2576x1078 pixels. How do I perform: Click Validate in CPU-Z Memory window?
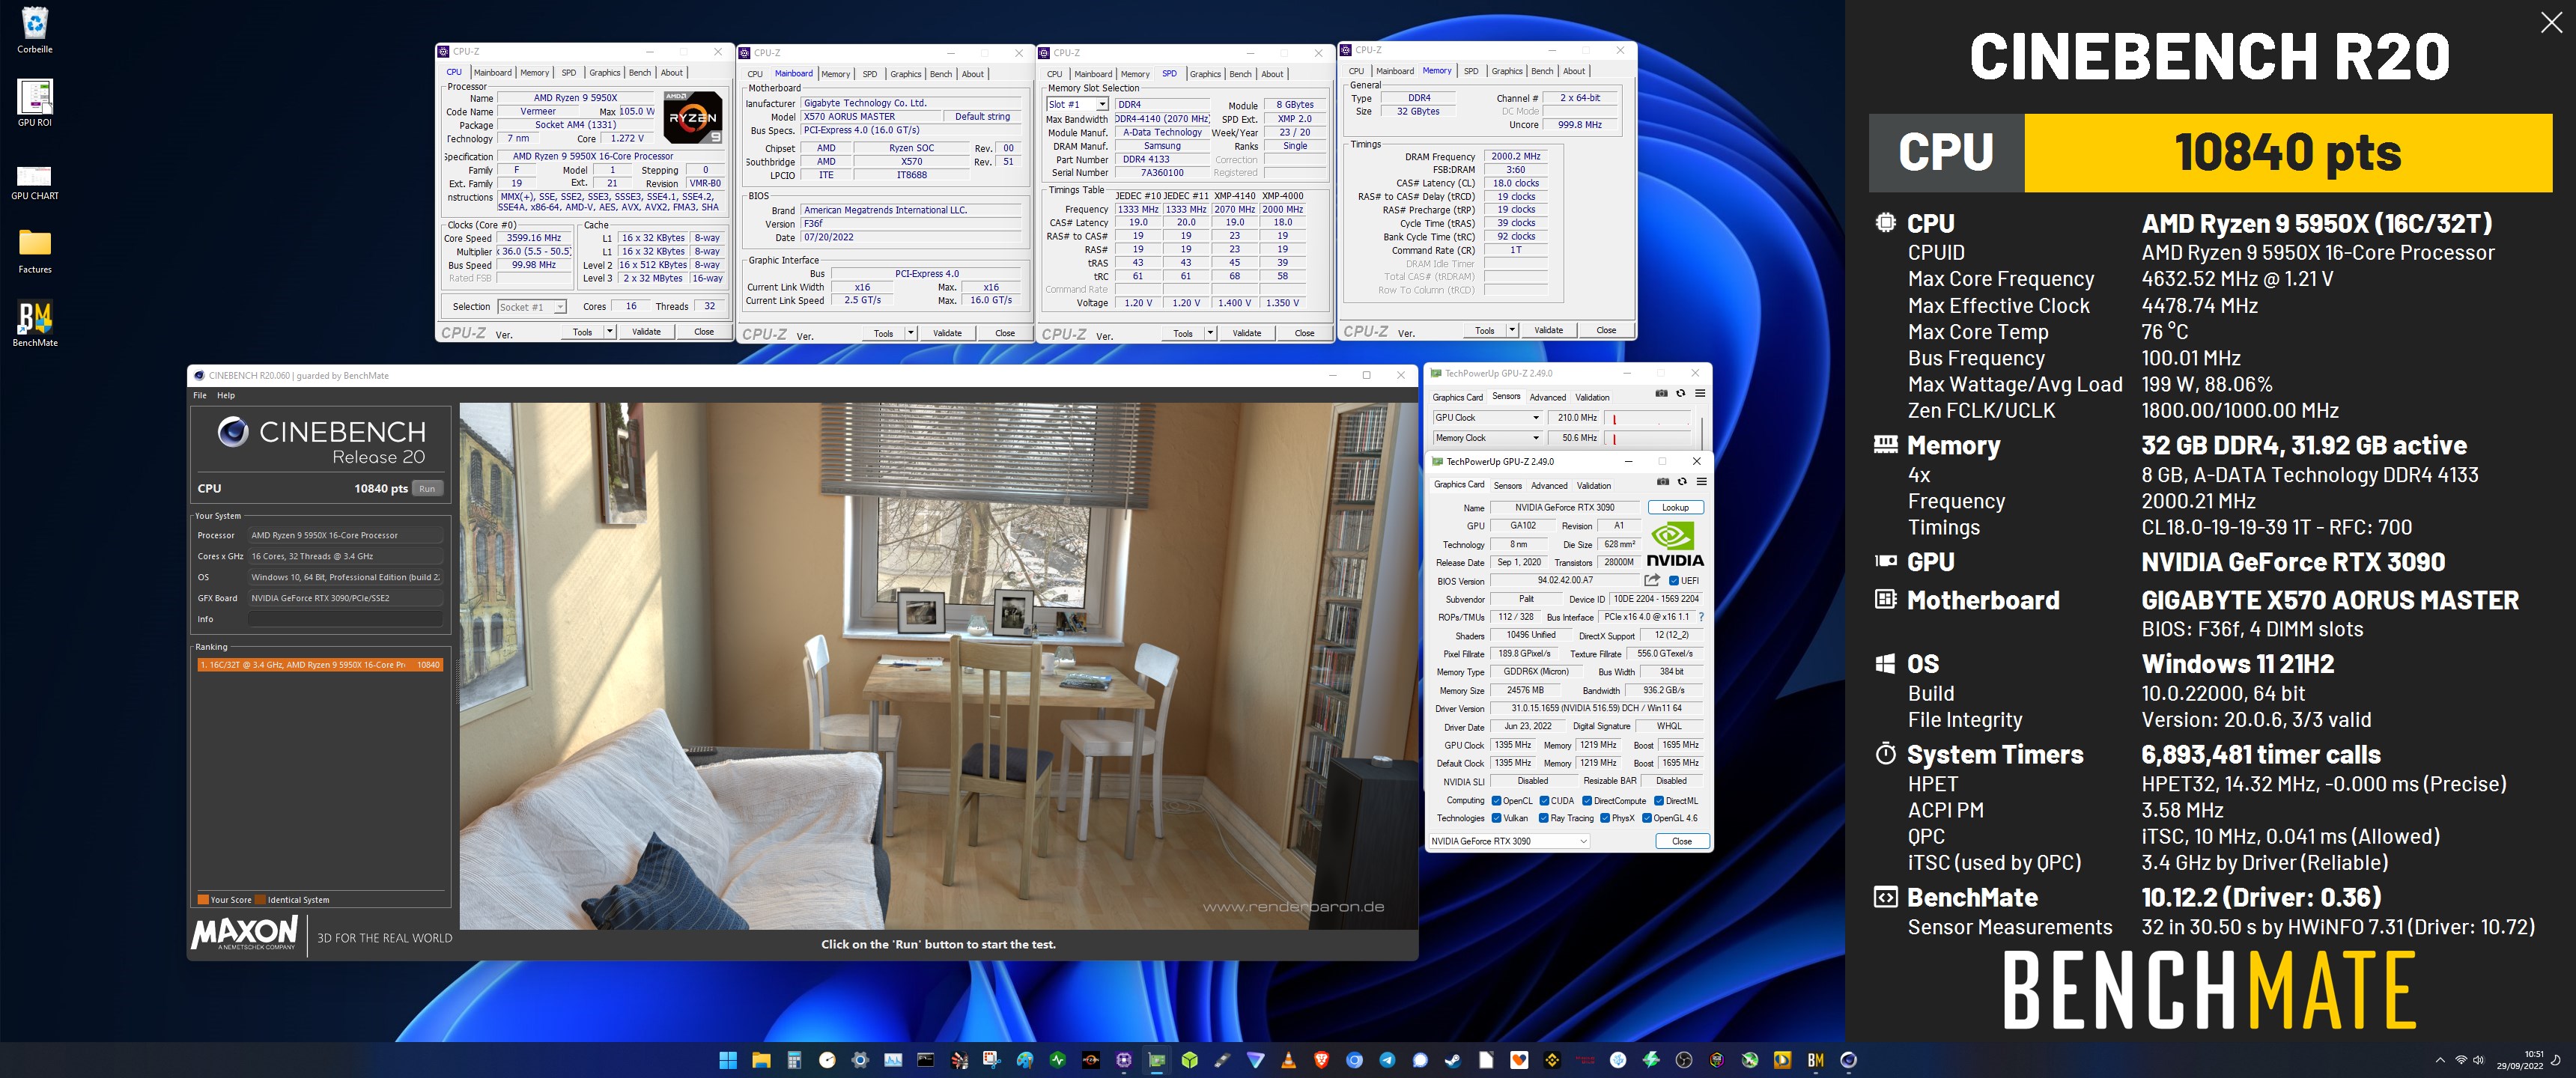click(1548, 330)
